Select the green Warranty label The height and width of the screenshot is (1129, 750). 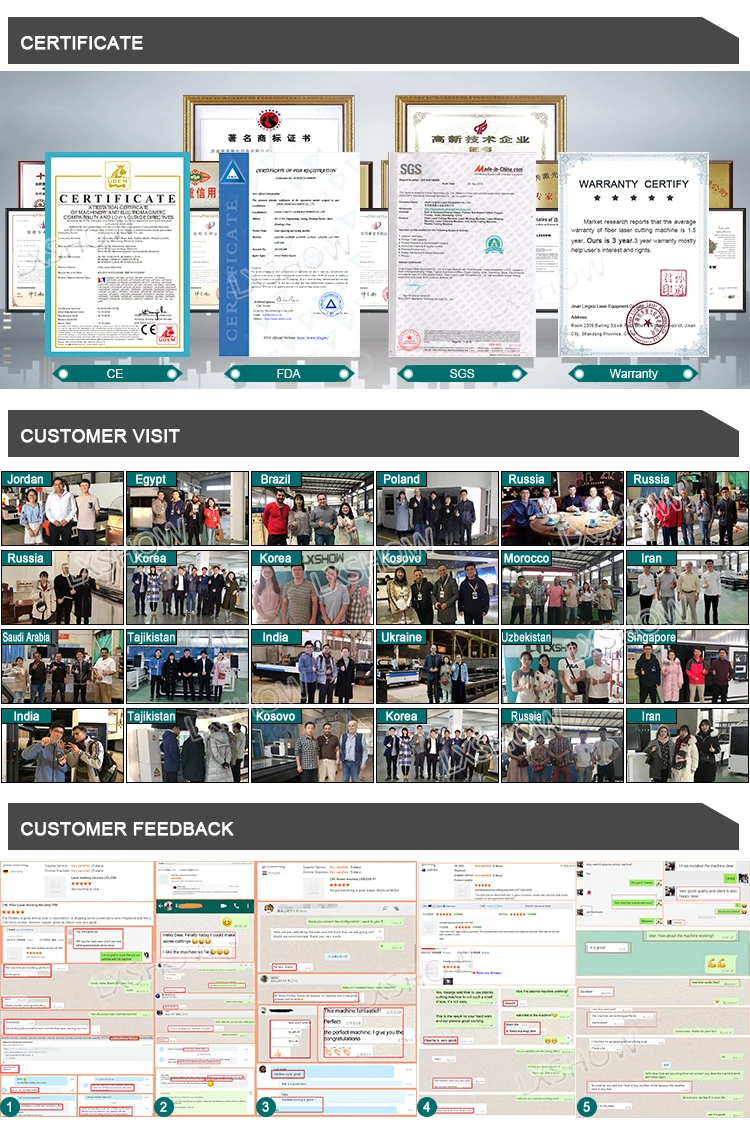click(633, 374)
